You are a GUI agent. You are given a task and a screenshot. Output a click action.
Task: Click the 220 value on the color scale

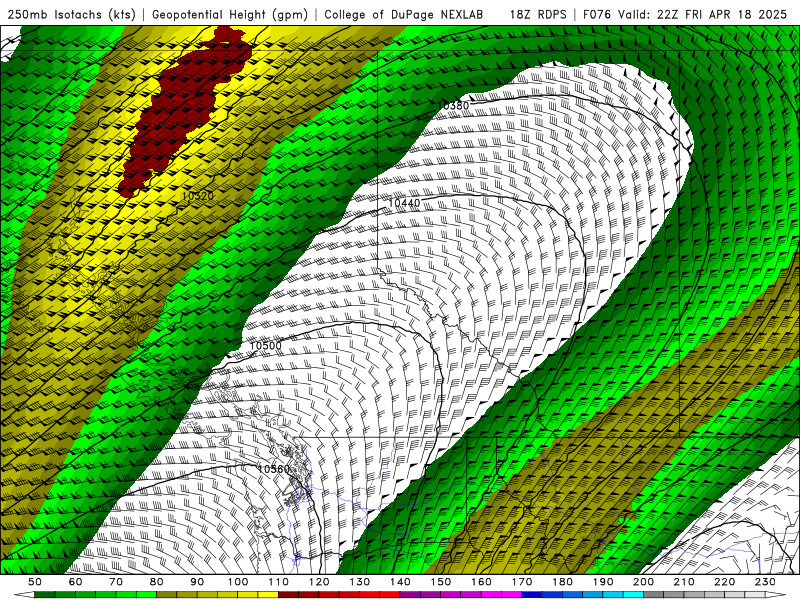725,582
